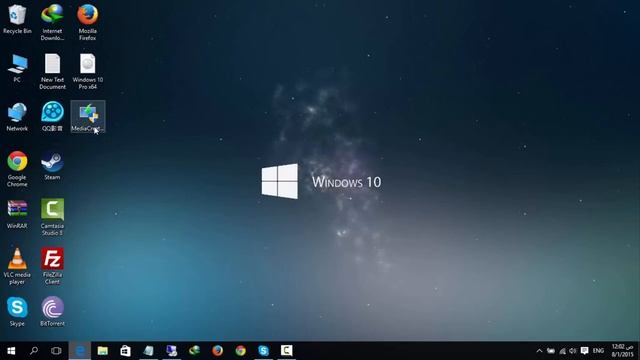
Task: Open taskbar Search magnifier
Action: (34, 351)
